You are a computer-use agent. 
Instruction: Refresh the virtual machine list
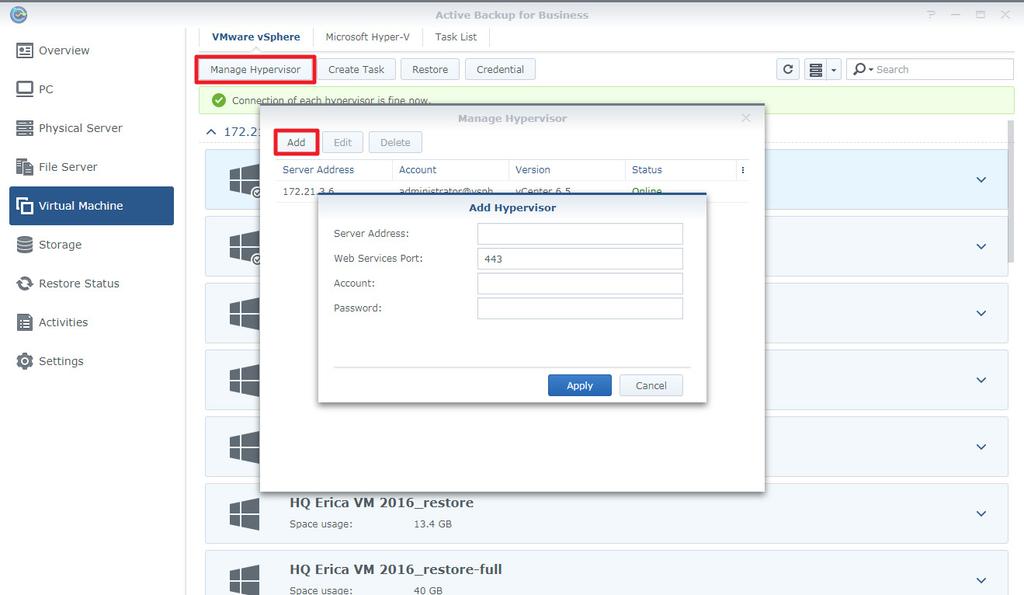(788, 69)
